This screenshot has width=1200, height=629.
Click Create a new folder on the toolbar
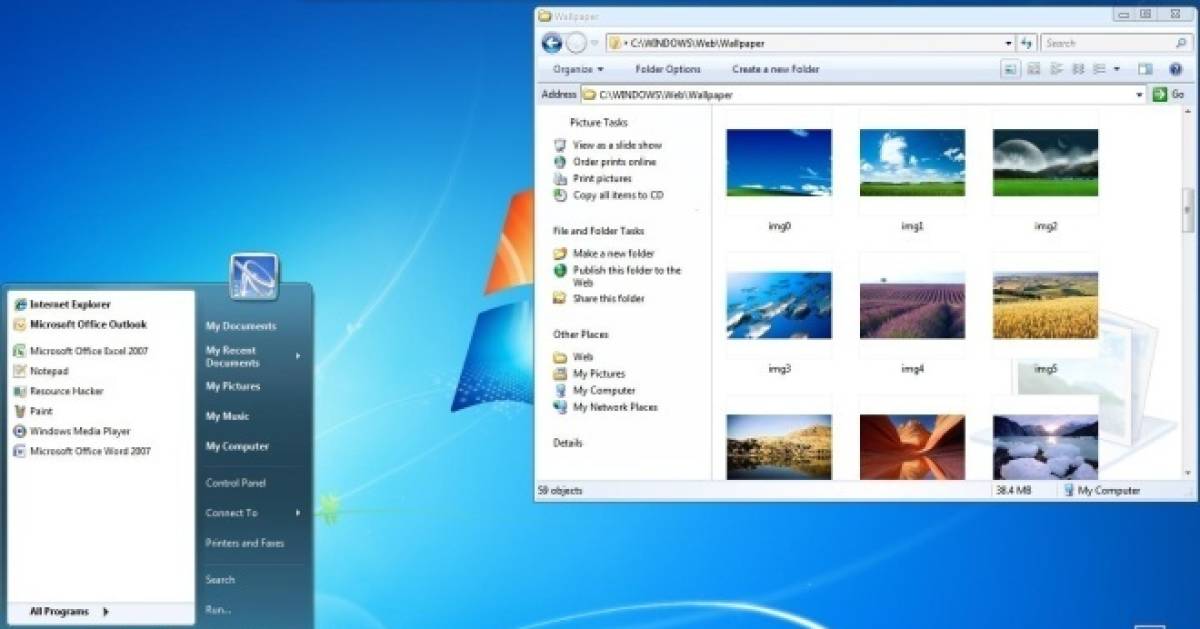[776, 69]
